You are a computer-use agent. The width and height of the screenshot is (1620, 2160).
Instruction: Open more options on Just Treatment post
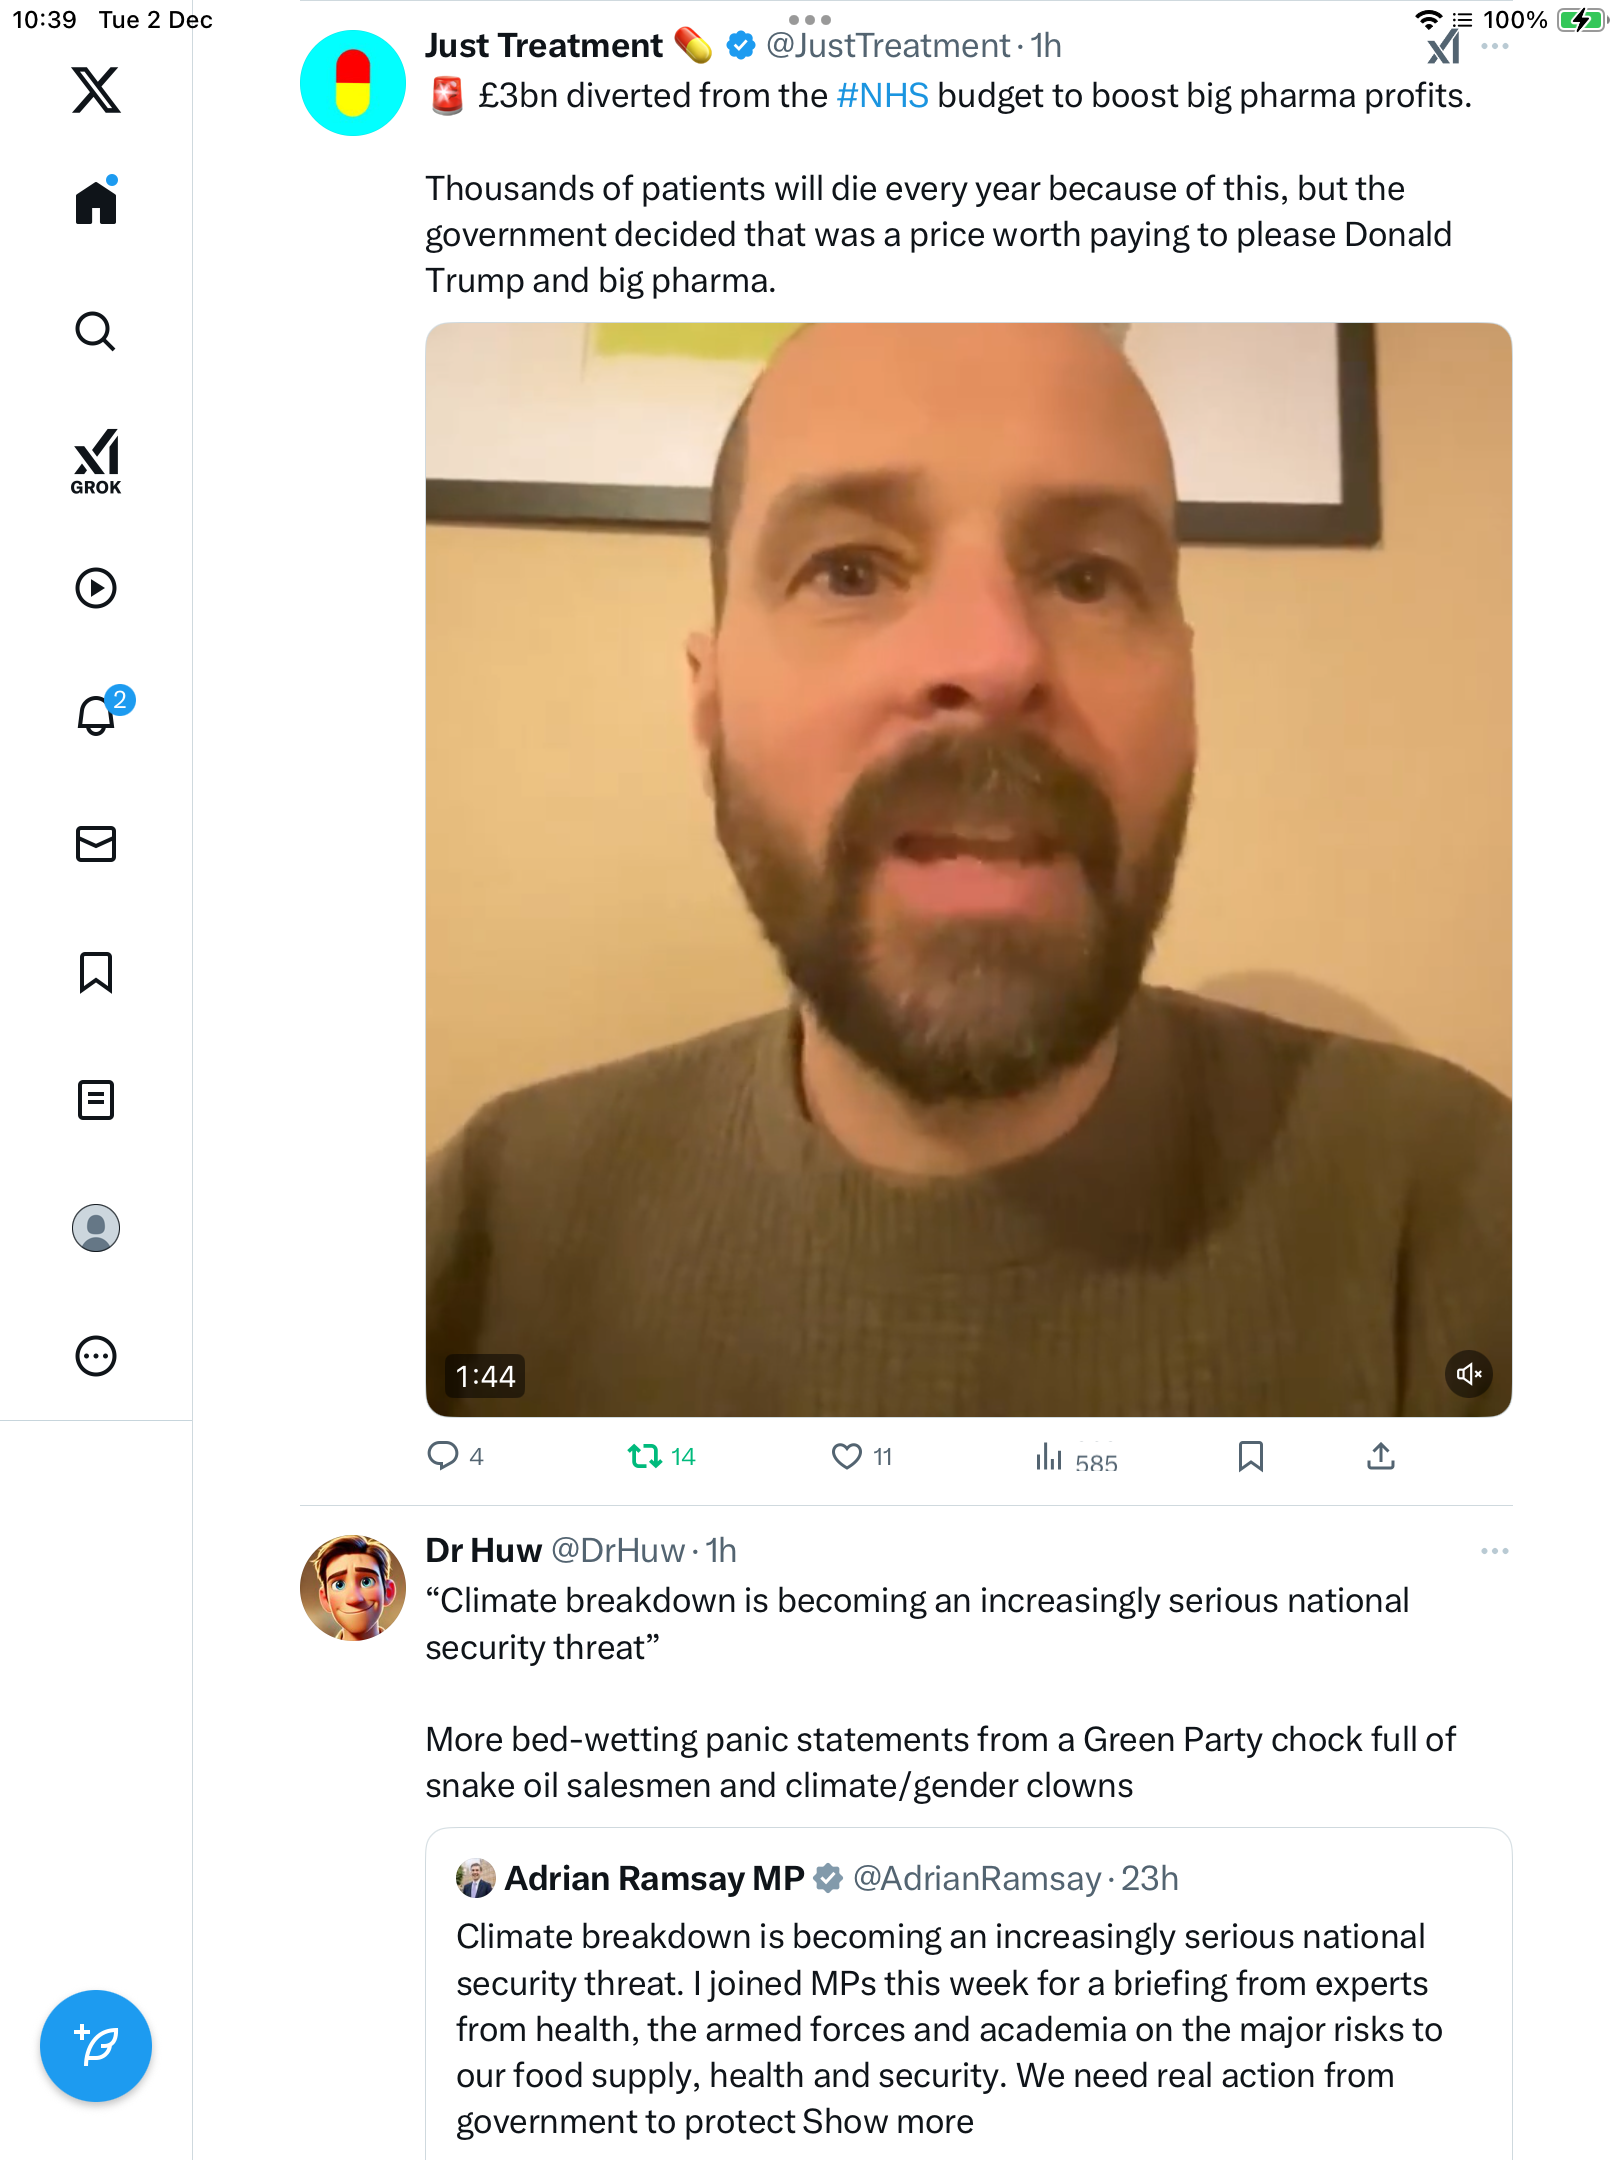1494,47
